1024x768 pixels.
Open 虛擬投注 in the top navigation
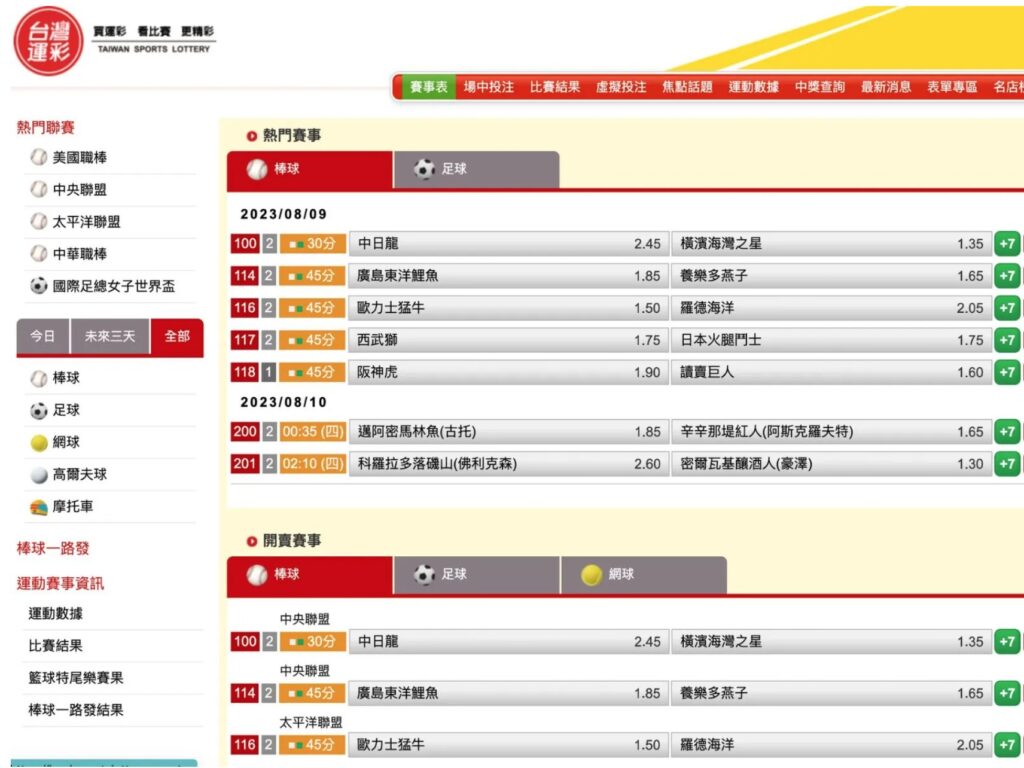click(x=621, y=87)
